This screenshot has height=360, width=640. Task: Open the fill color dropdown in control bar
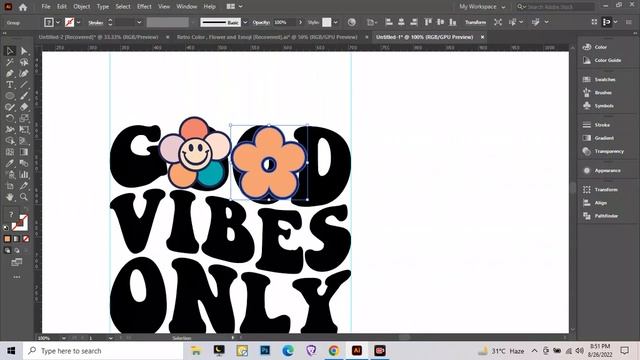pyautogui.click(x=58, y=22)
